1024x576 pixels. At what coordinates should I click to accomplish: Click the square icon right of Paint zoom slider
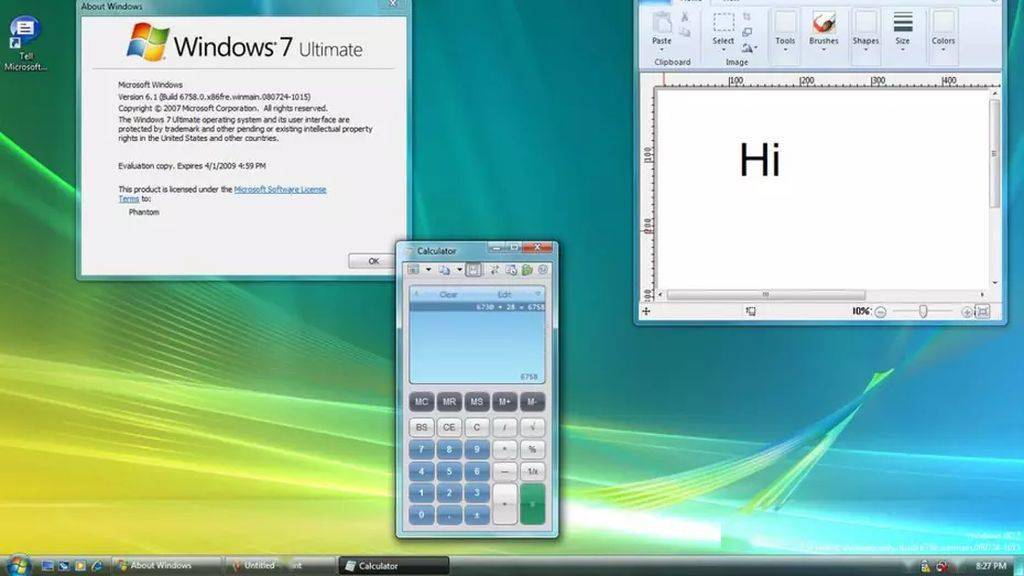coord(982,312)
